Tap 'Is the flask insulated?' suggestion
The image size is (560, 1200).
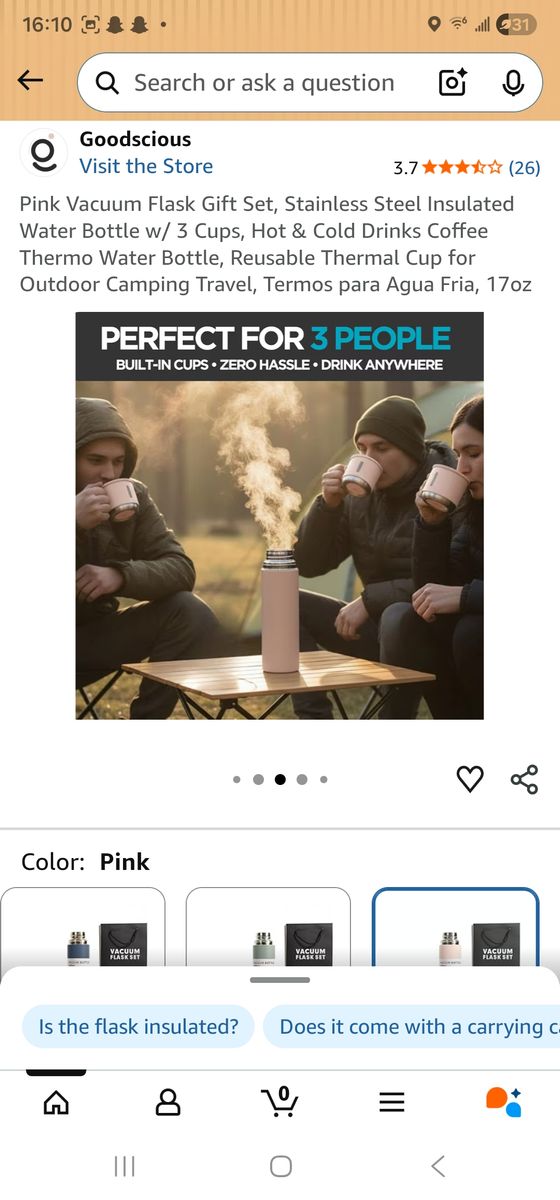[x=138, y=1026]
